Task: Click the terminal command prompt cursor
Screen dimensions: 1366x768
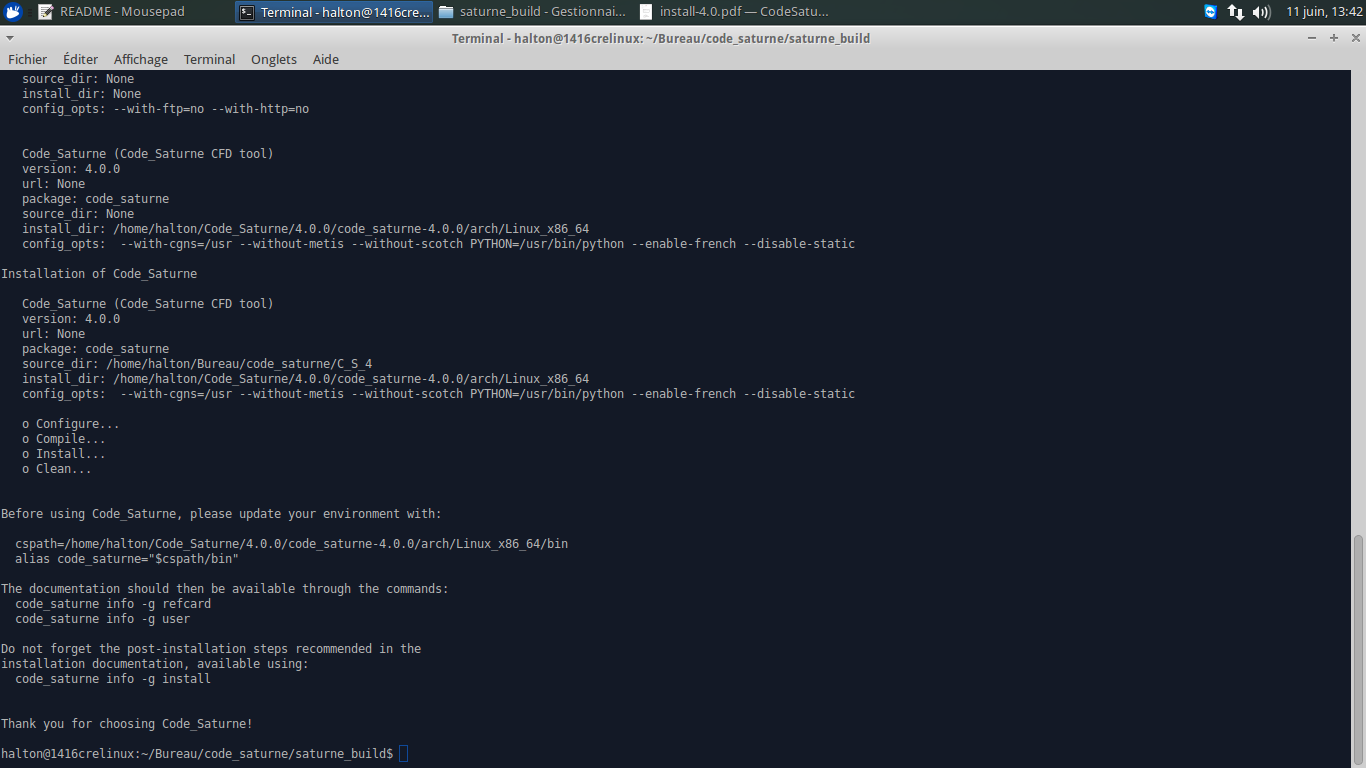Action: (403, 753)
